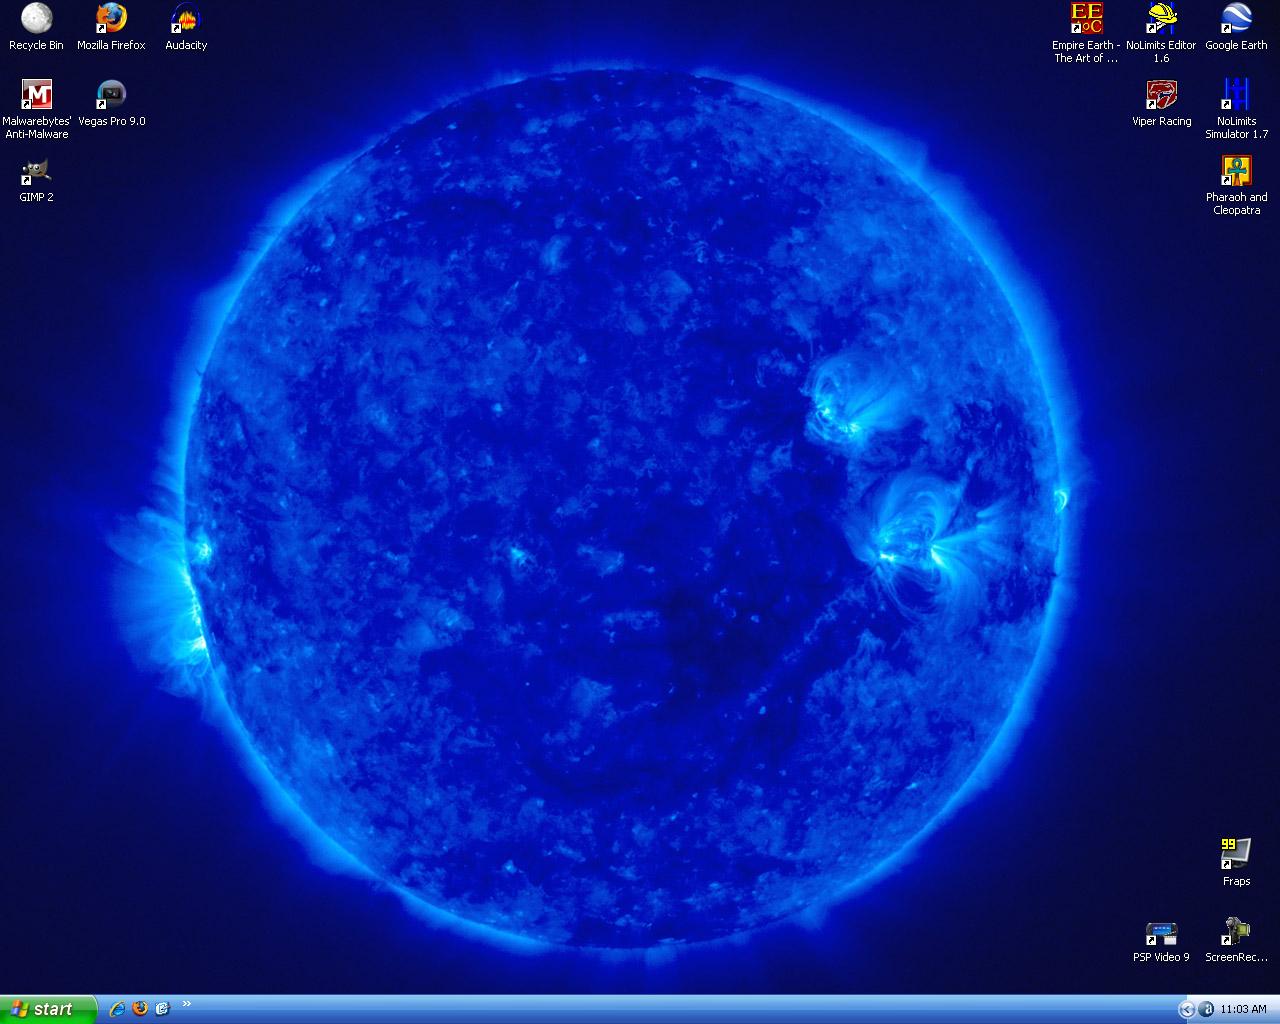Image resolution: width=1280 pixels, height=1024 pixels.
Task: Open the Start menu
Action: click(48, 1009)
